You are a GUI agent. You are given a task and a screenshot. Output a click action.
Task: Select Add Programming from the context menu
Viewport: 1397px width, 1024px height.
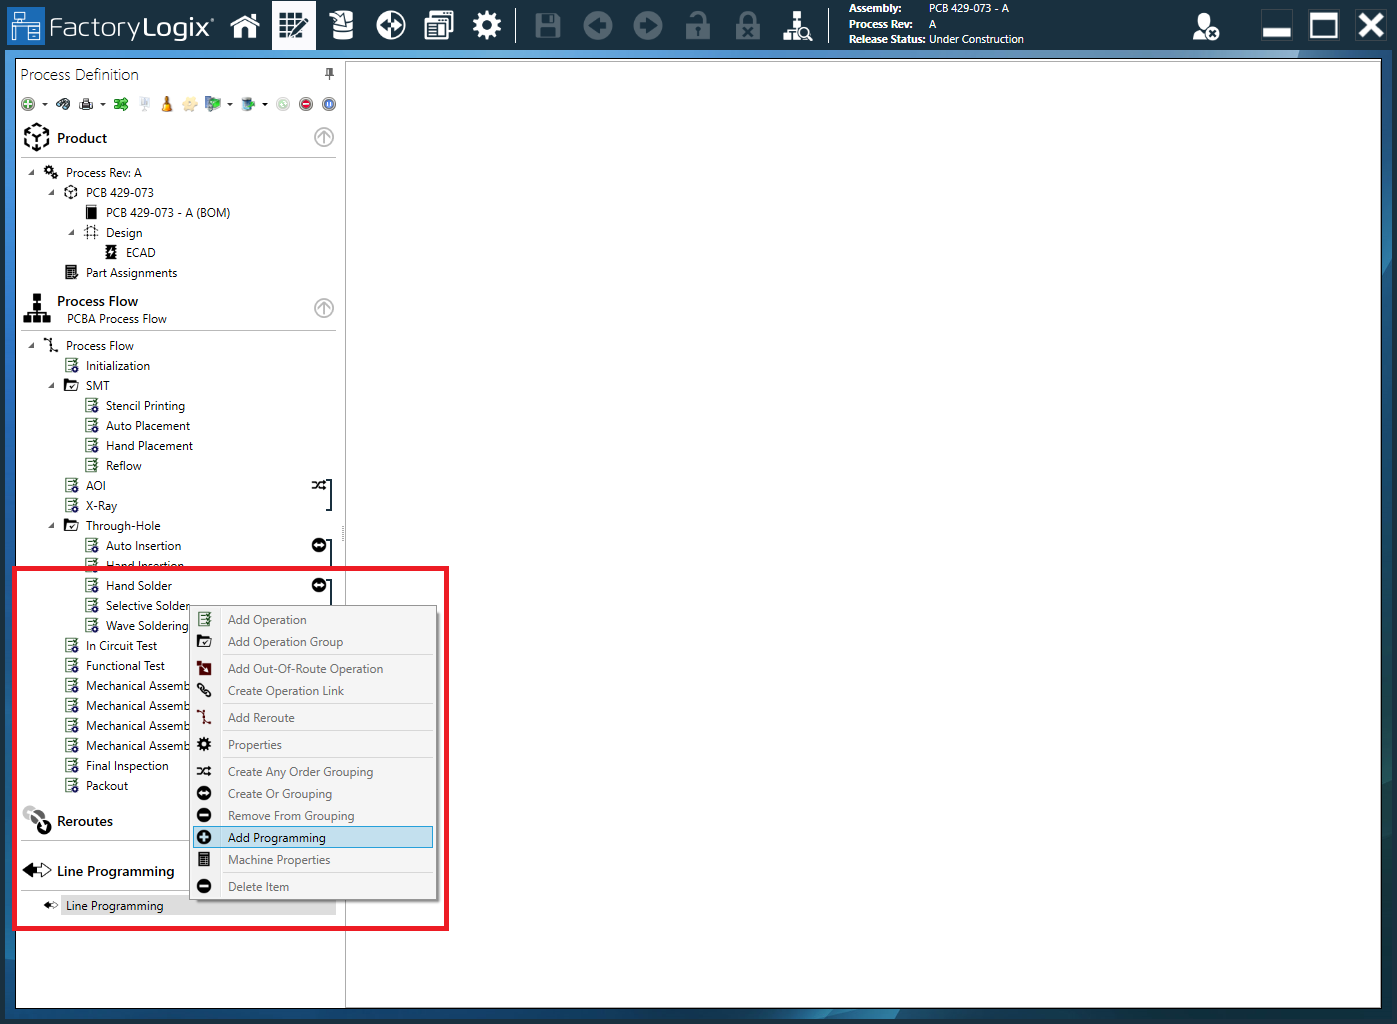click(x=277, y=837)
